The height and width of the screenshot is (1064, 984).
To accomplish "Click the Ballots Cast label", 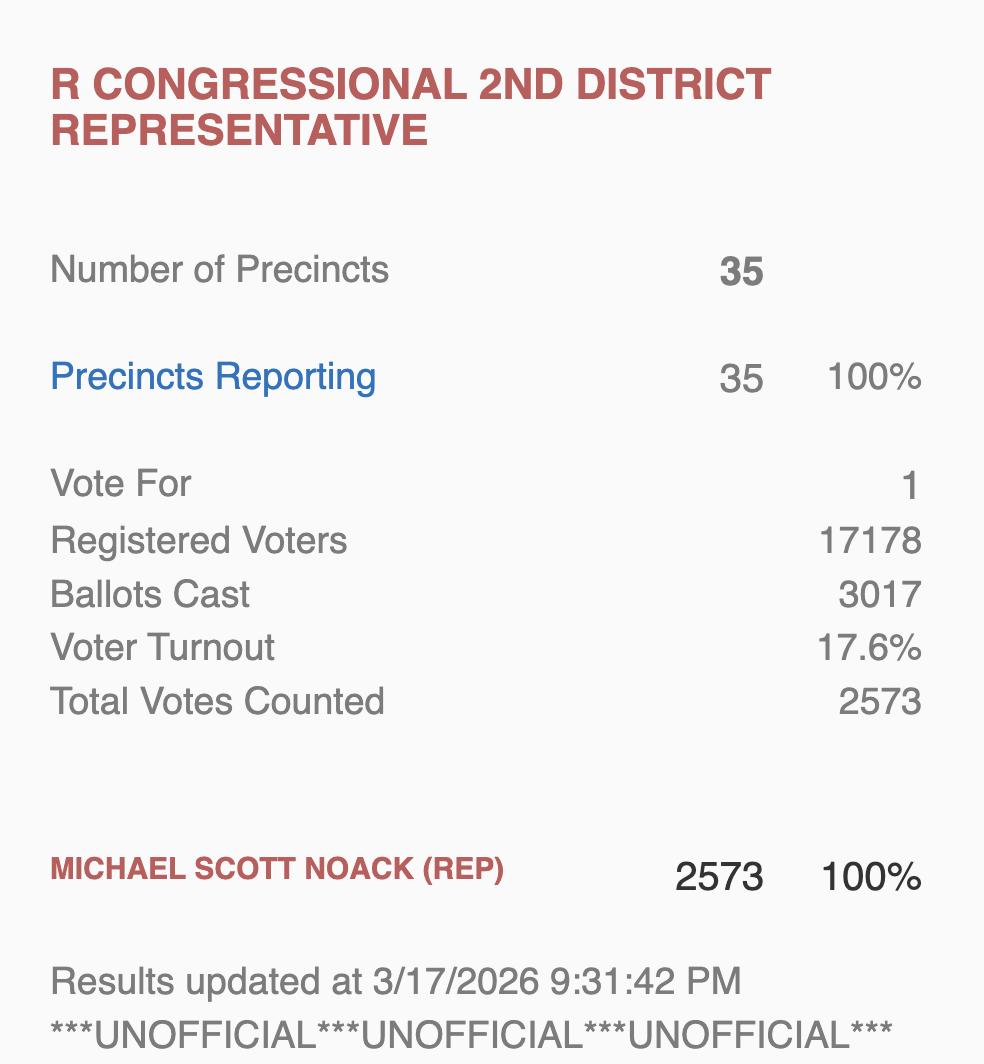I will (150, 595).
